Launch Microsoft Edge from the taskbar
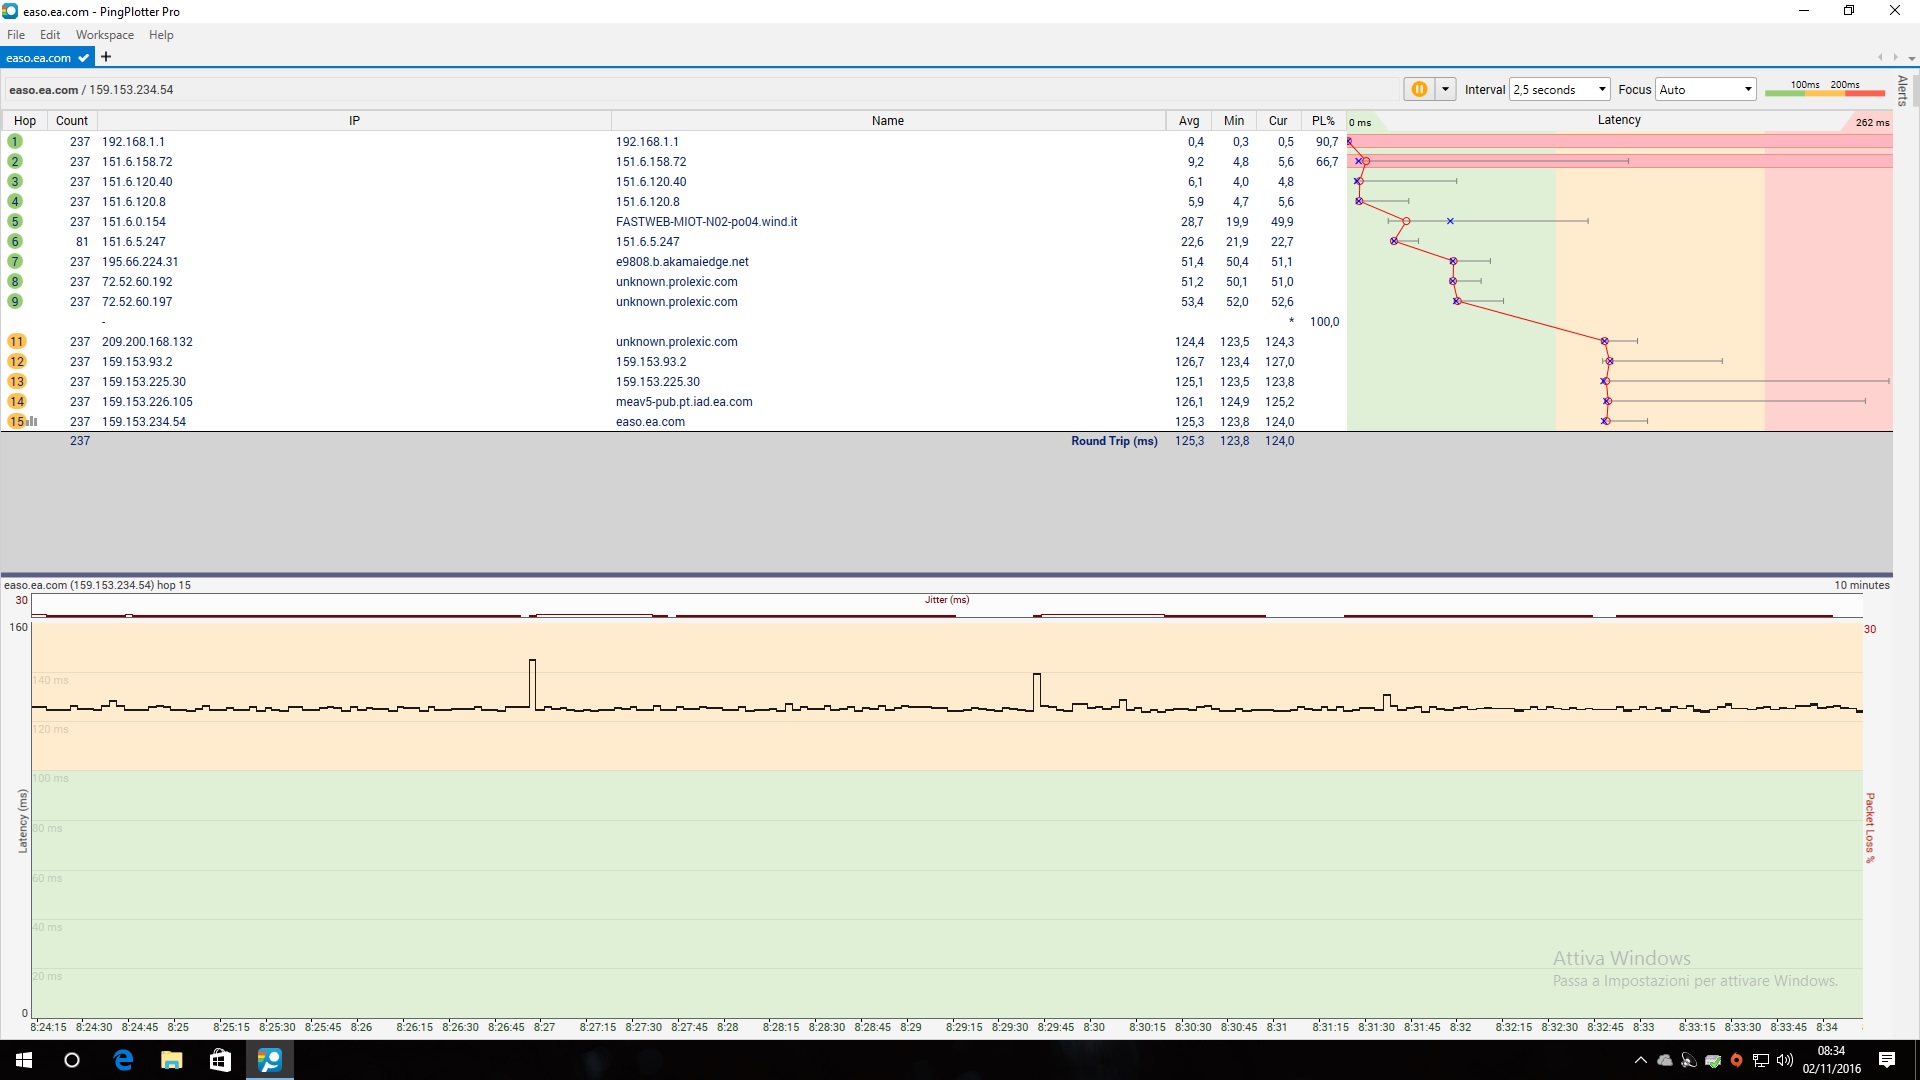The height and width of the screenshot is (1080, 1920). click(123, 1060)
